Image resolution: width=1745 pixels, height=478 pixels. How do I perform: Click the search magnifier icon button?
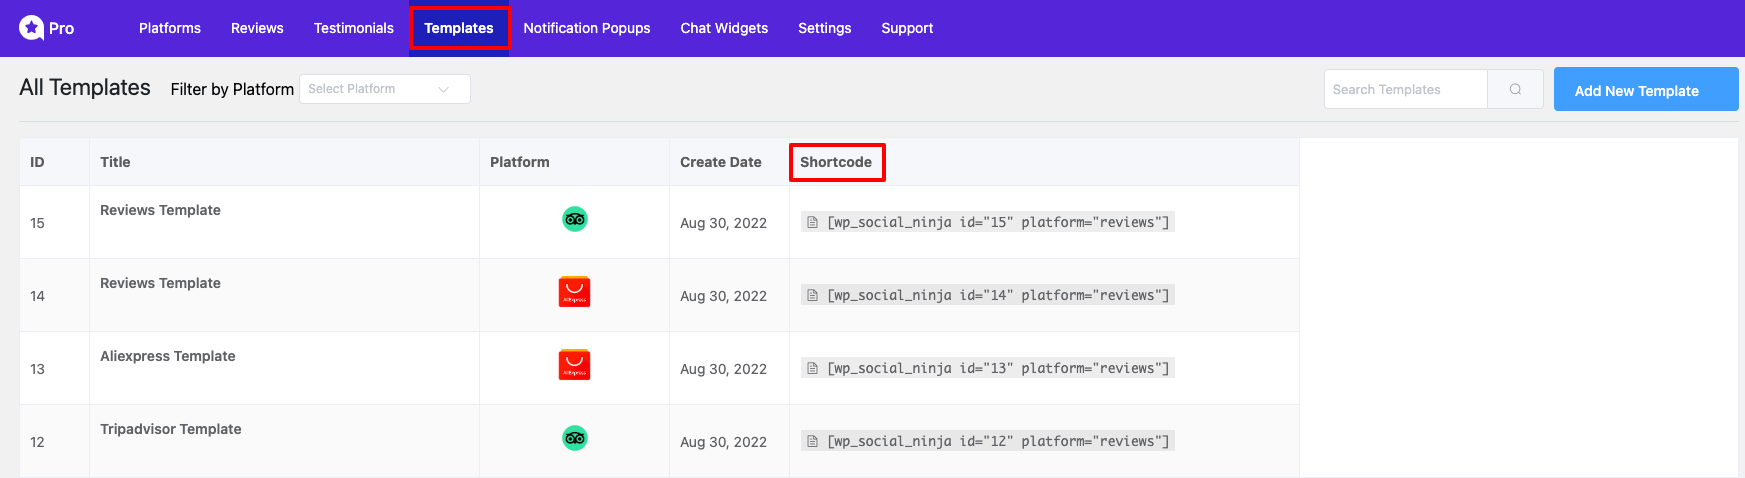(1515, 89)
